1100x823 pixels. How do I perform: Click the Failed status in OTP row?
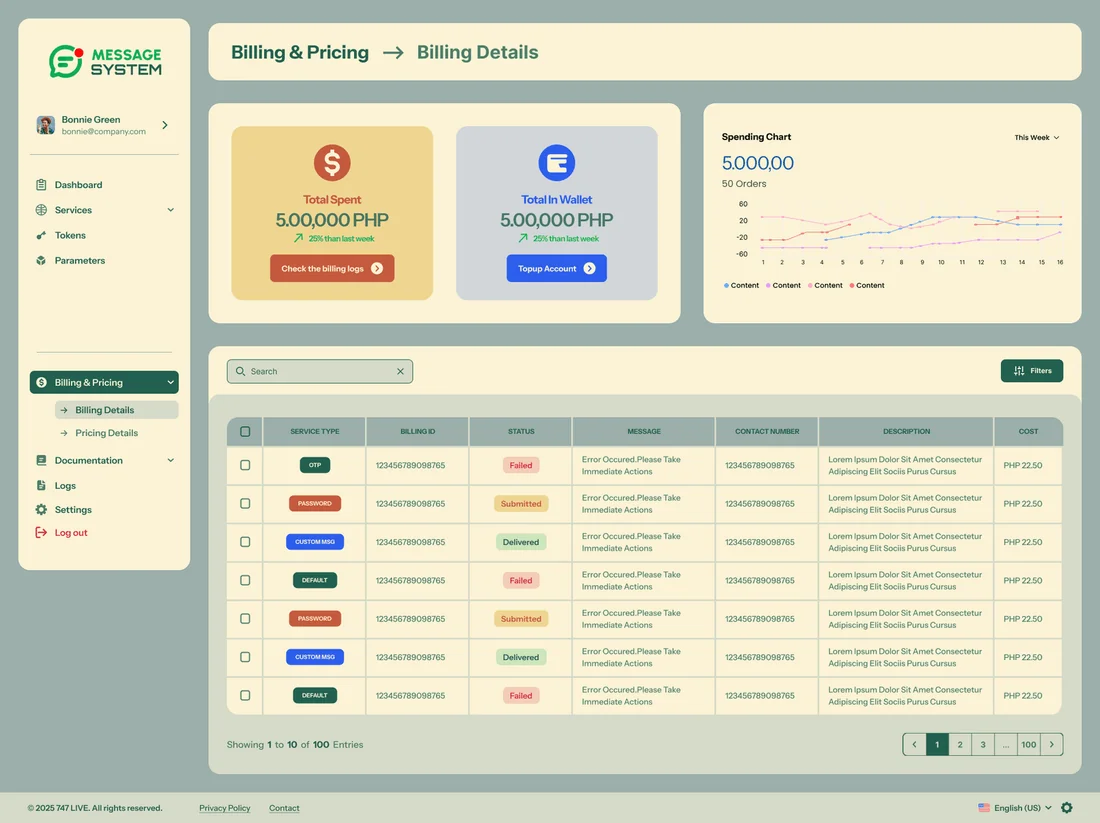(x=521, y=465)
